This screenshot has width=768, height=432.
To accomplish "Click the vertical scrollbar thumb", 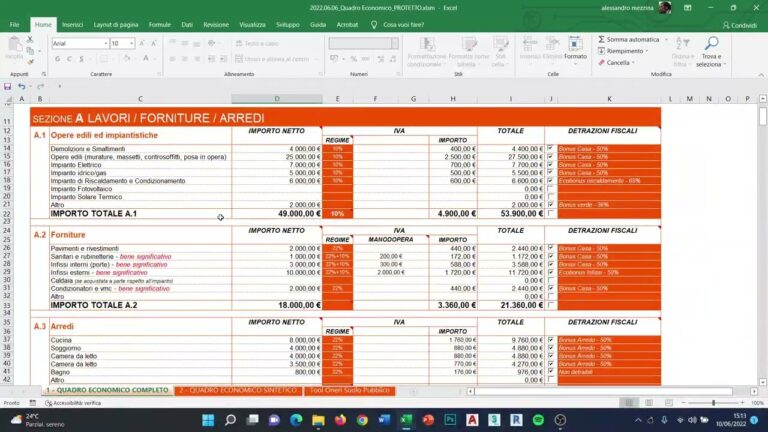I will (763, 117).
